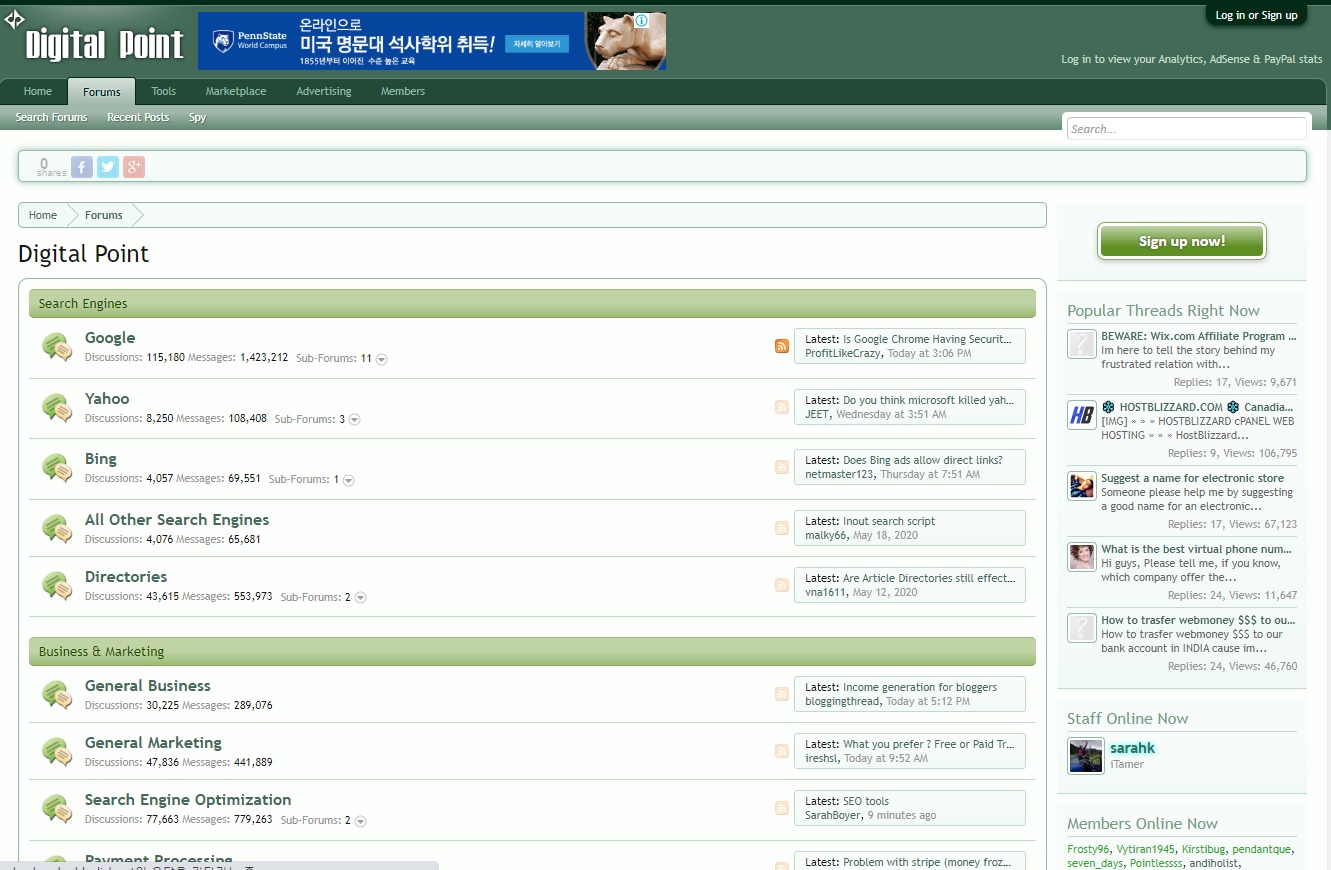Open latest SEO tools thread
1331x870 pixels.
(x=866, y=801)
